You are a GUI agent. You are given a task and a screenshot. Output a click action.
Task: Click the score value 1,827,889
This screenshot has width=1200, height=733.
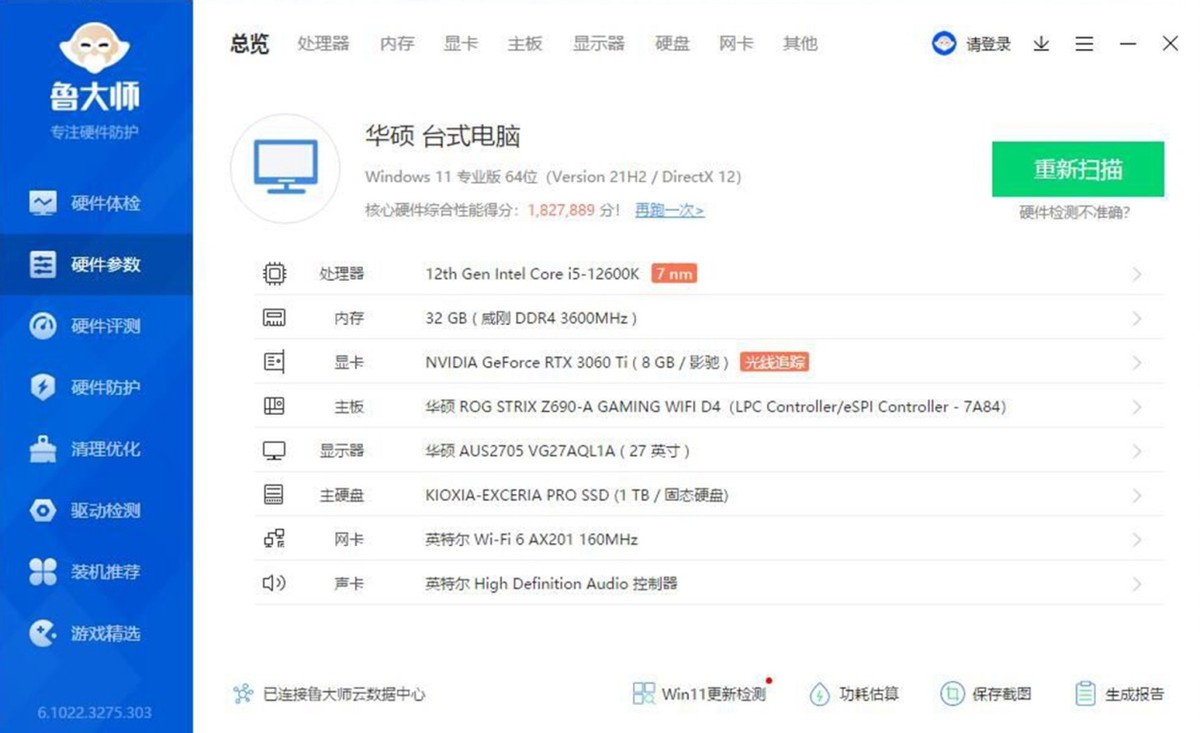[x=561, y=210]
